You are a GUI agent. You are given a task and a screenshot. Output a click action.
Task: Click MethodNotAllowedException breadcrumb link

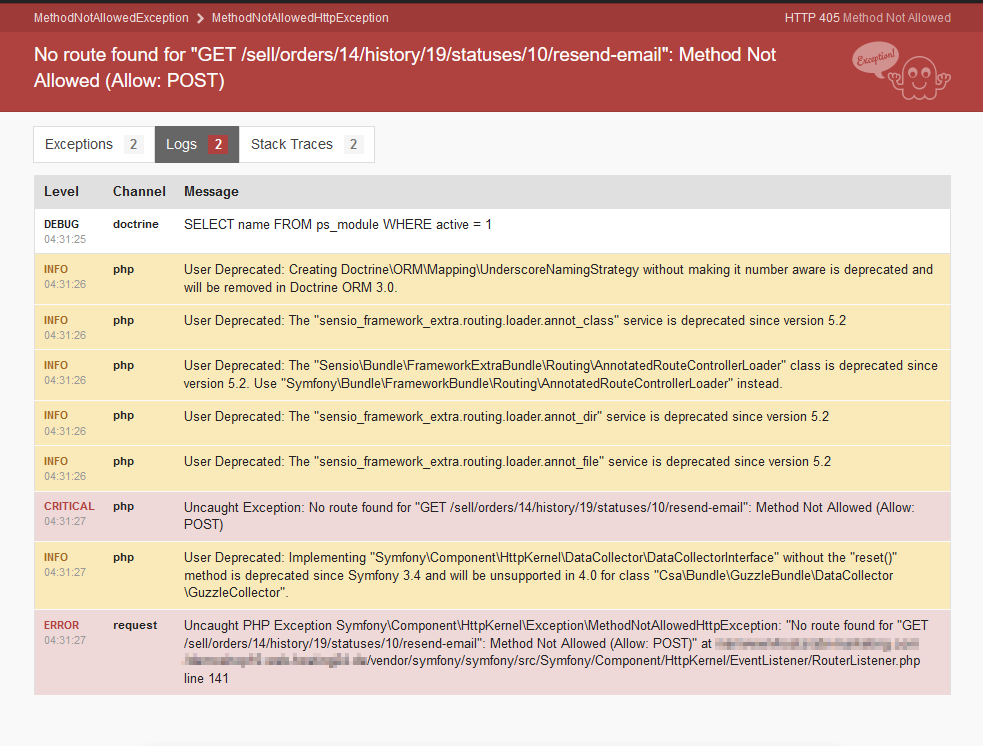pos(111,18)
